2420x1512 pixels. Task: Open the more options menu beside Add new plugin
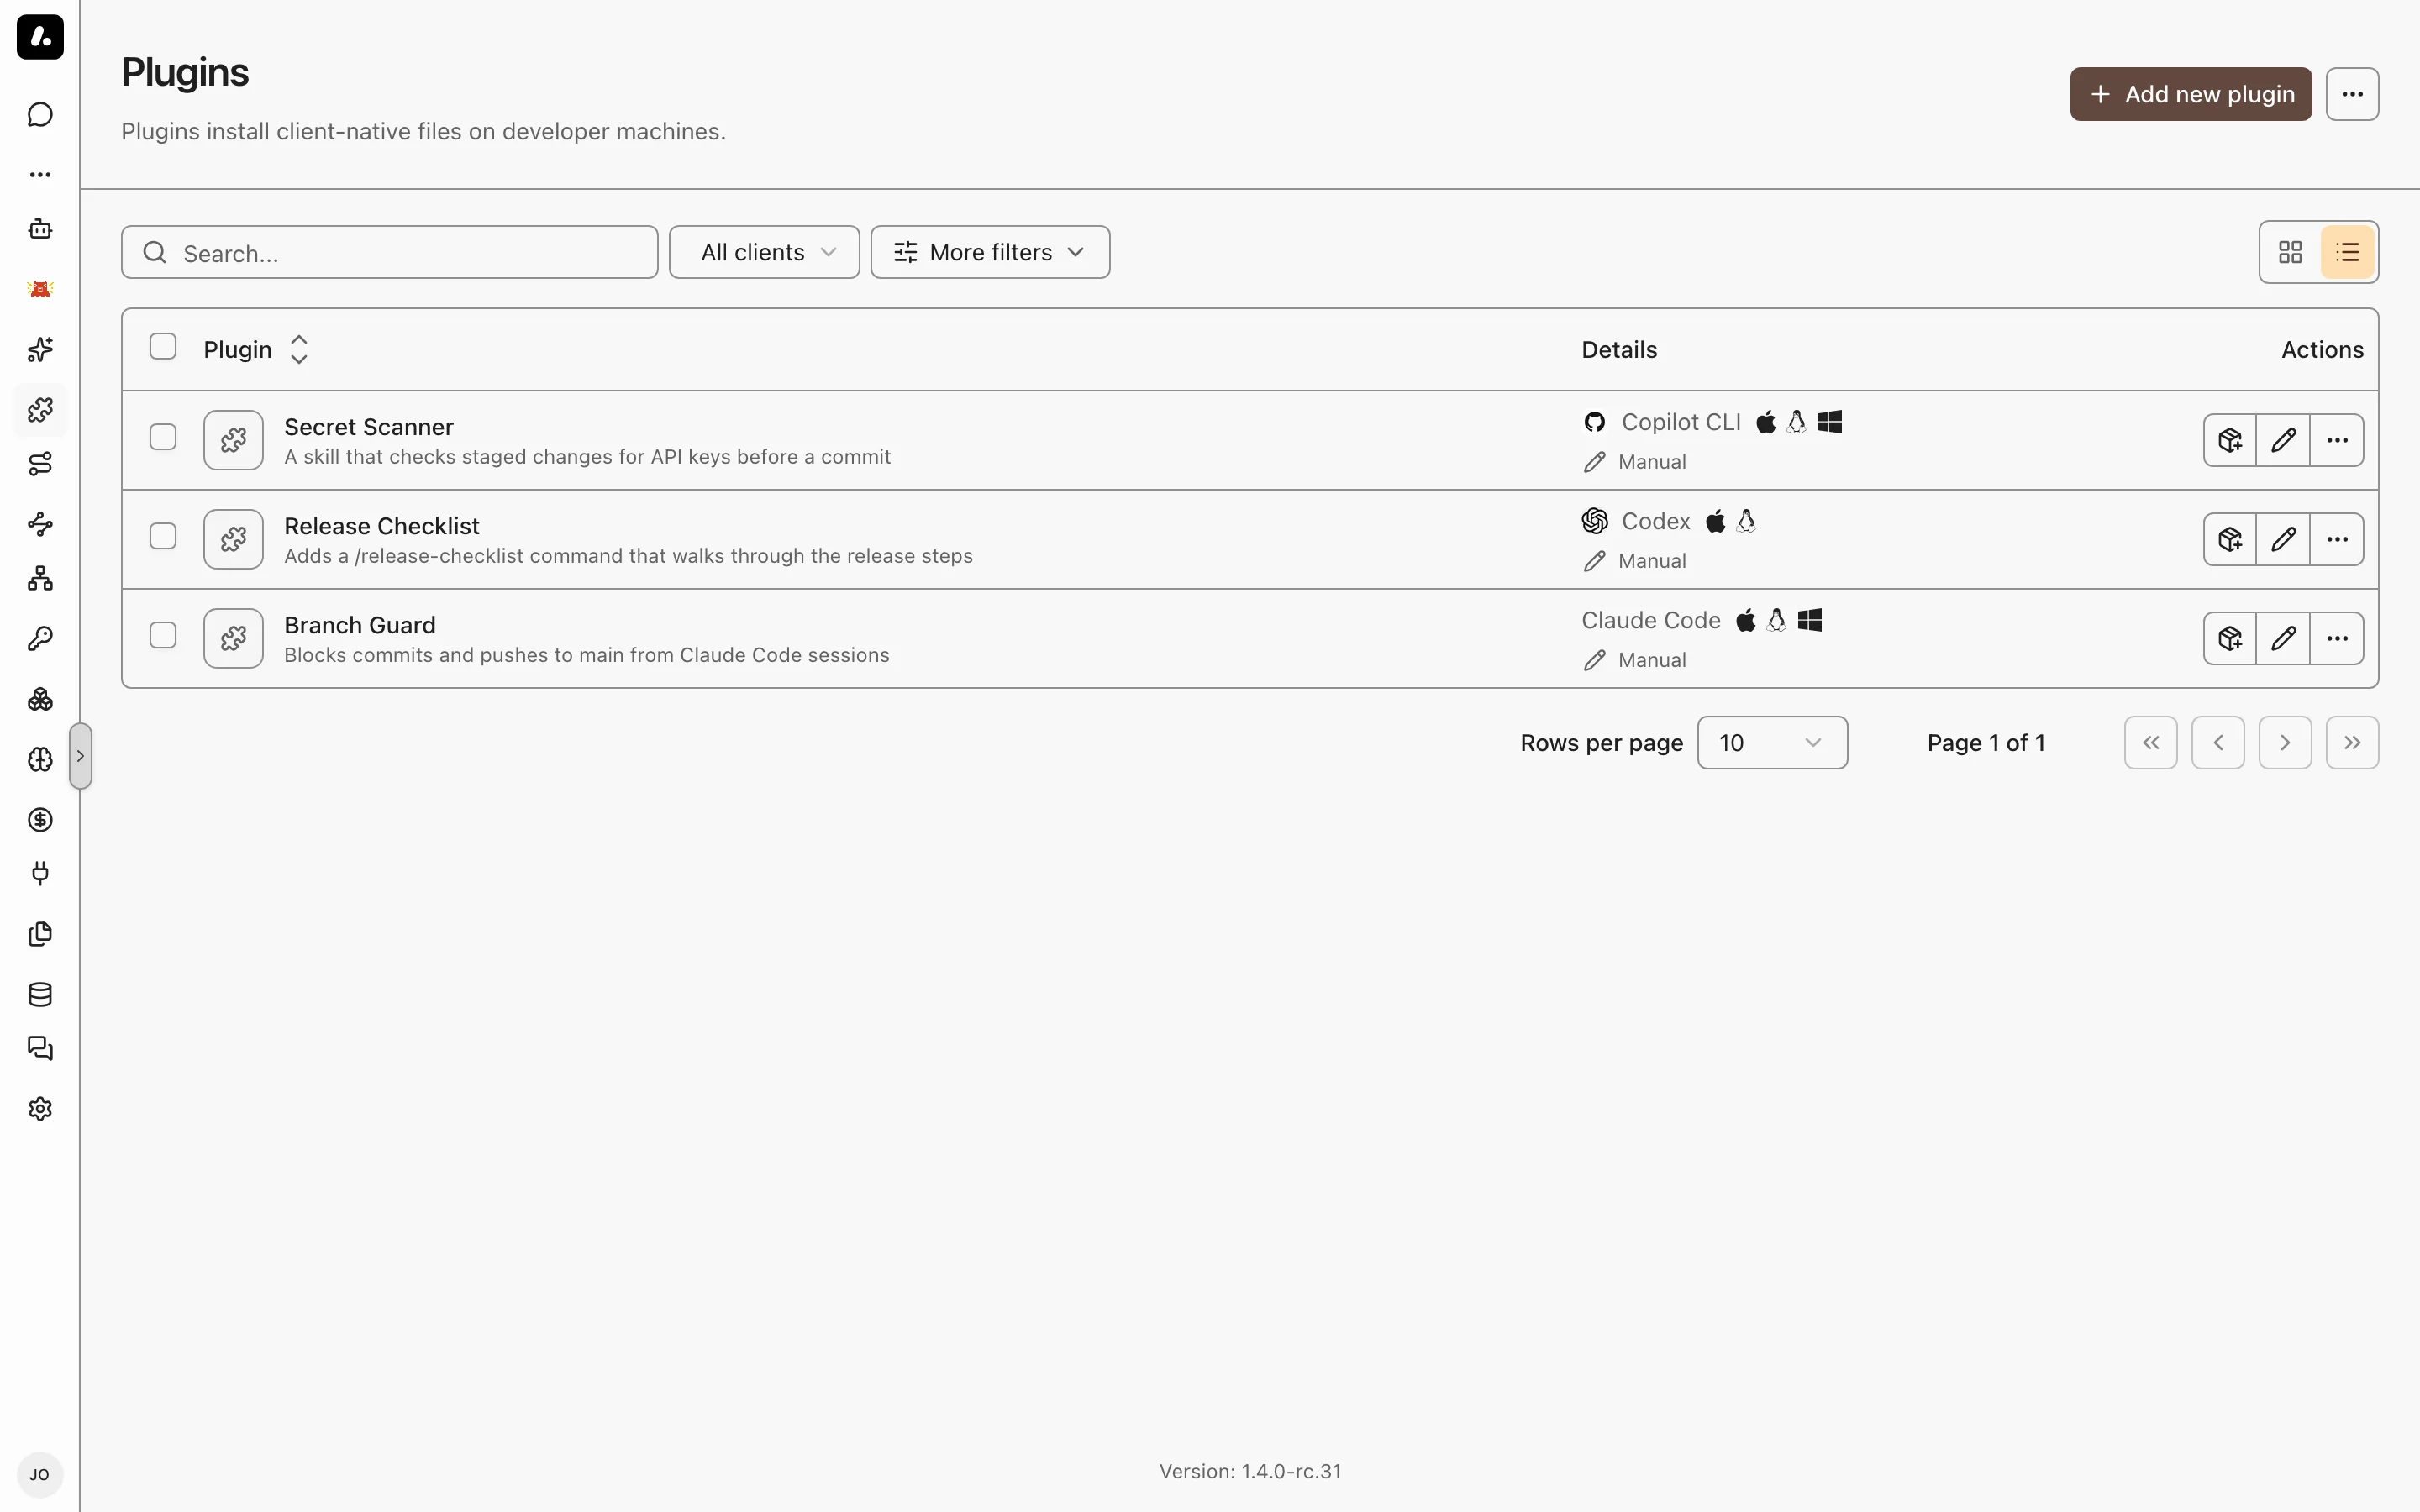point(2352,94)
